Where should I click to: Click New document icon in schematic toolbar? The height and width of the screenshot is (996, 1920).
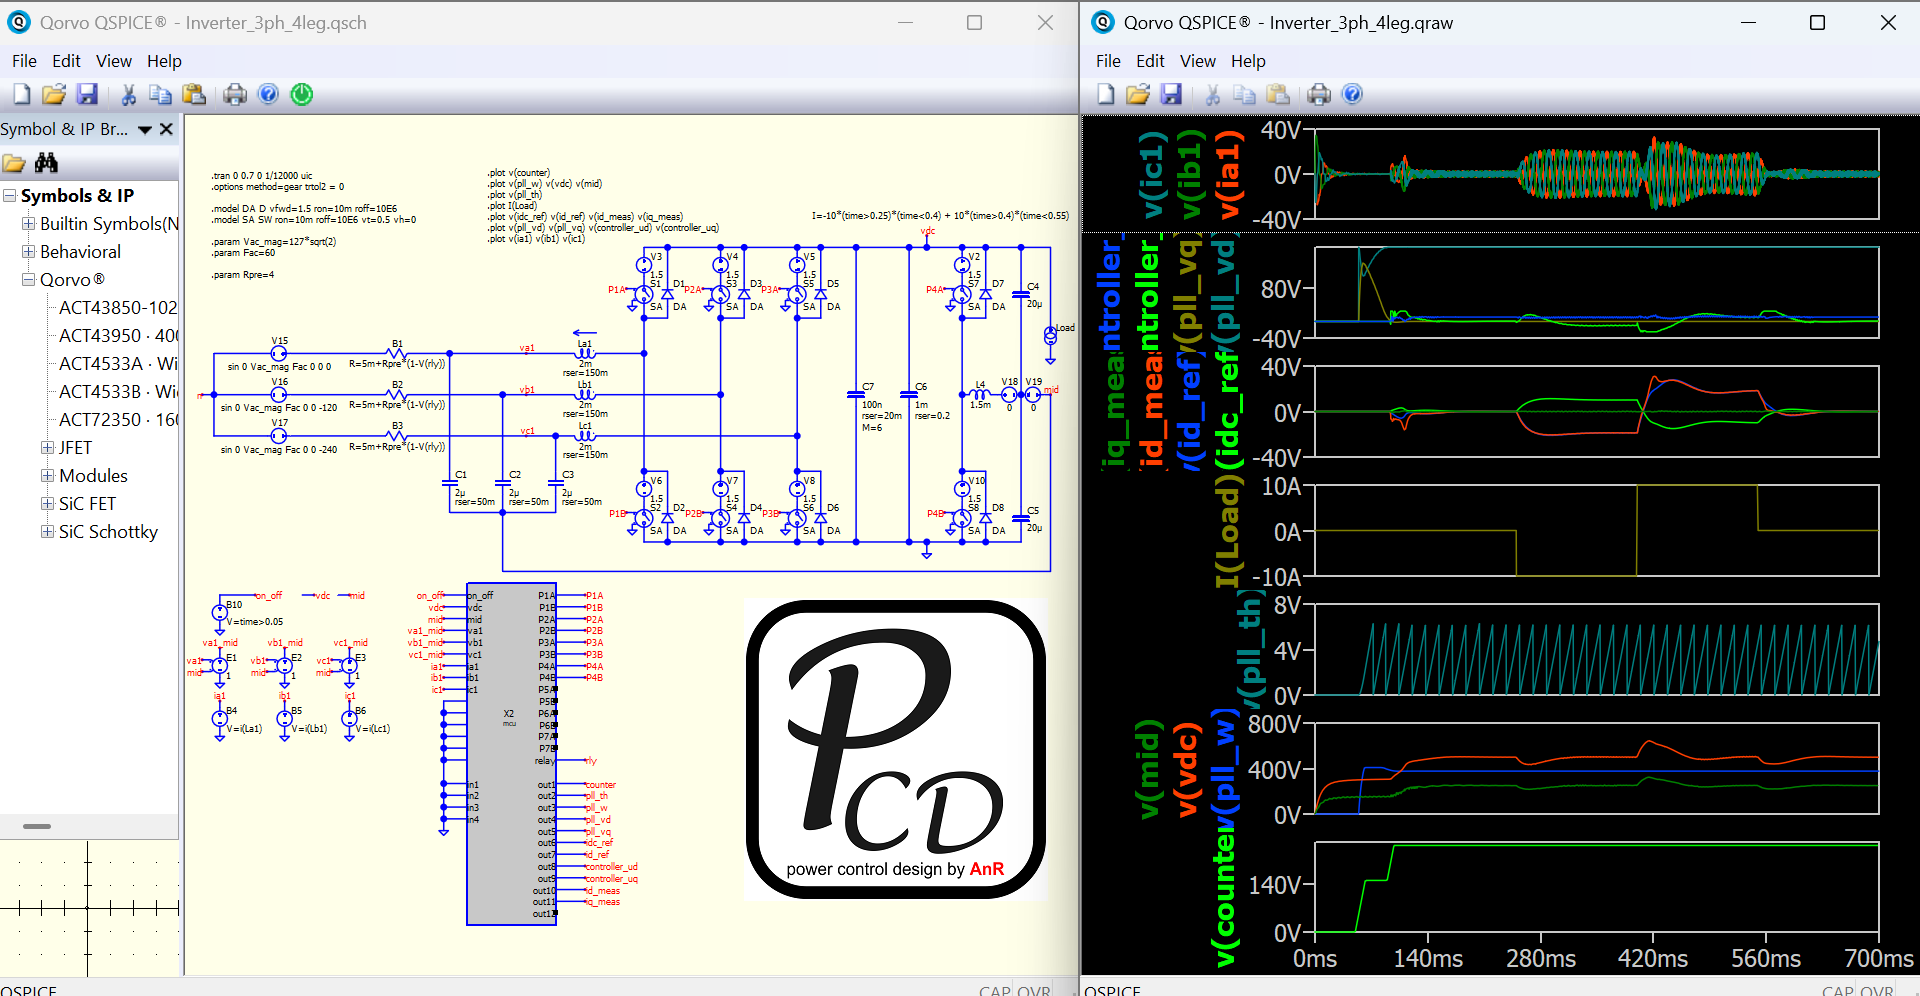tap(21, 94)
